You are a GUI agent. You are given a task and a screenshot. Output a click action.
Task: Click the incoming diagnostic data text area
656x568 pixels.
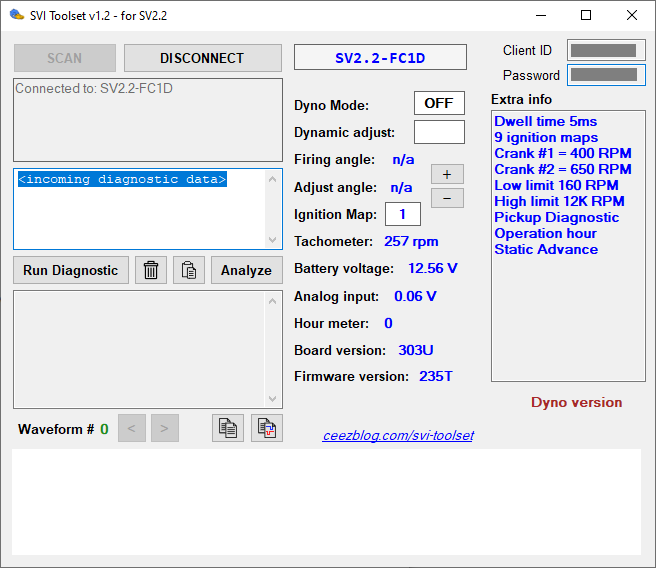148,209
